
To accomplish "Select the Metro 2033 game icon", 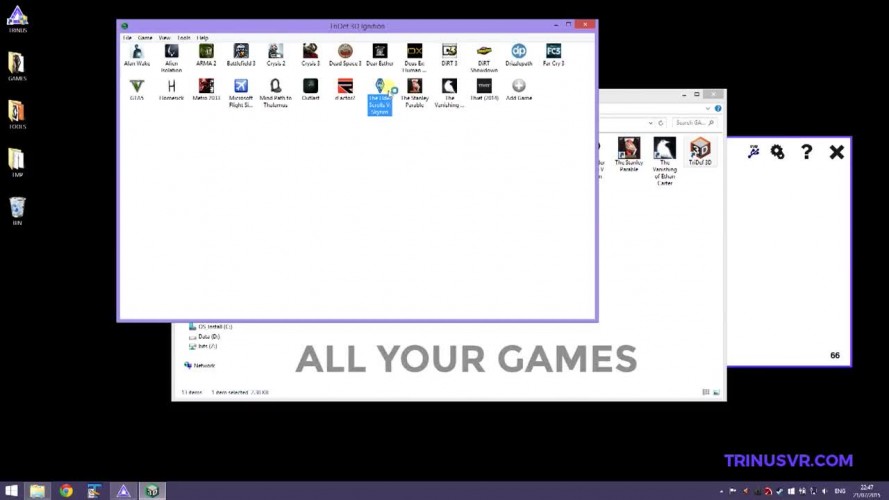I will click(x=206, y=90).
